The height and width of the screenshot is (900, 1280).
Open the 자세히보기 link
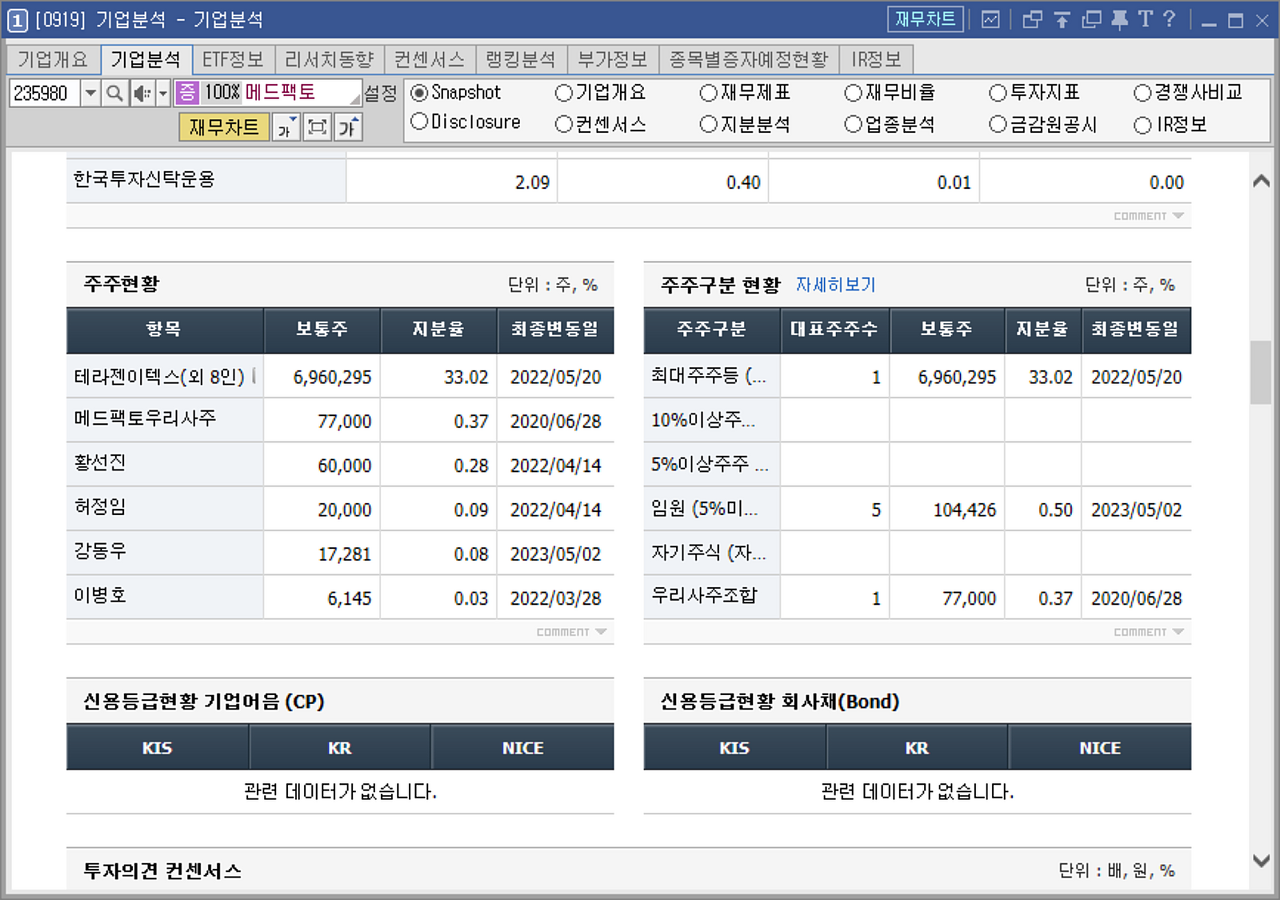pos(836,285)
